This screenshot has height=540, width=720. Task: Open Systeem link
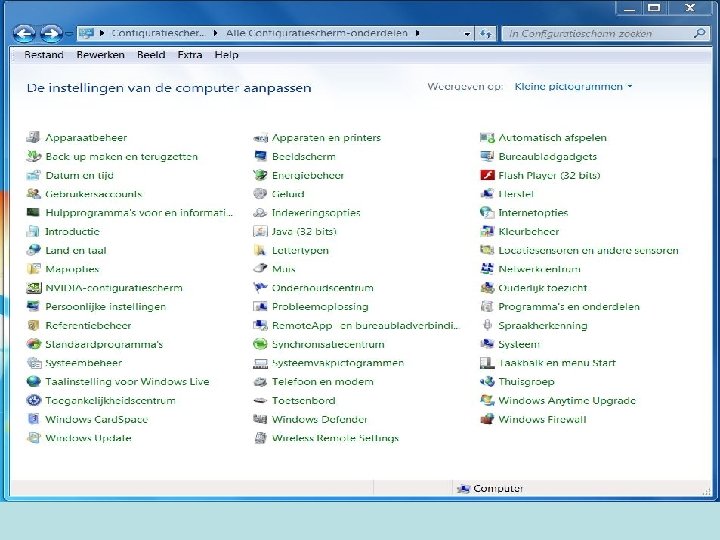tap(519, 344)
